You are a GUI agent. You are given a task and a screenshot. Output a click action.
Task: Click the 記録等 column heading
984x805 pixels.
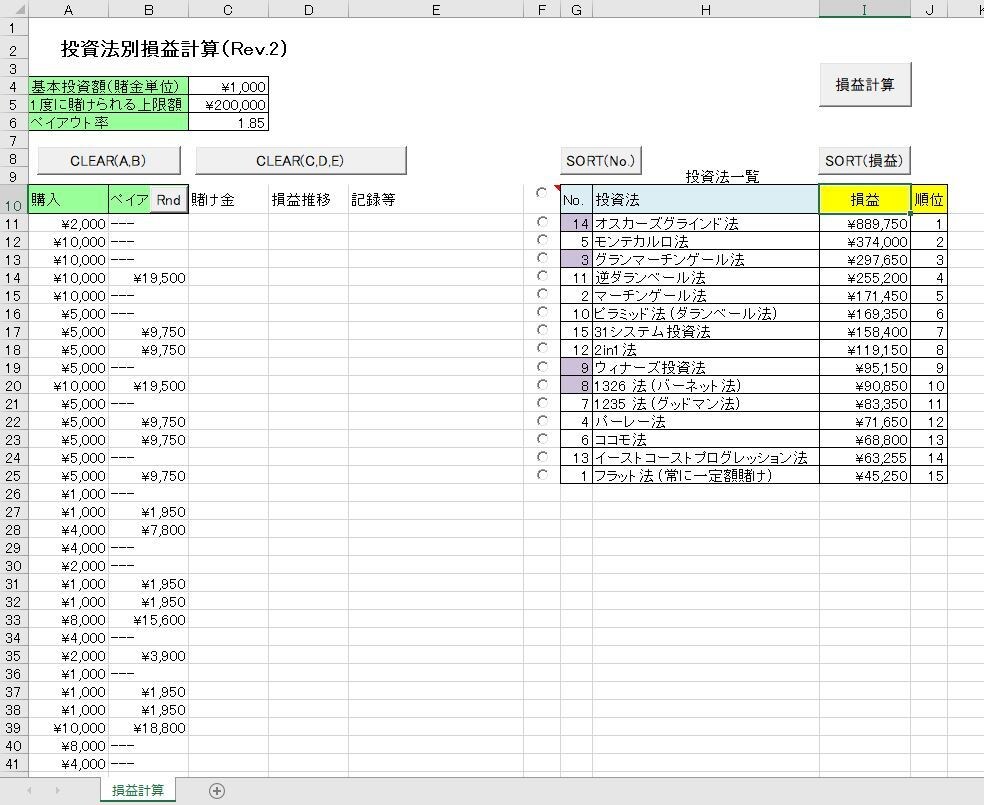tap(436, 200)
